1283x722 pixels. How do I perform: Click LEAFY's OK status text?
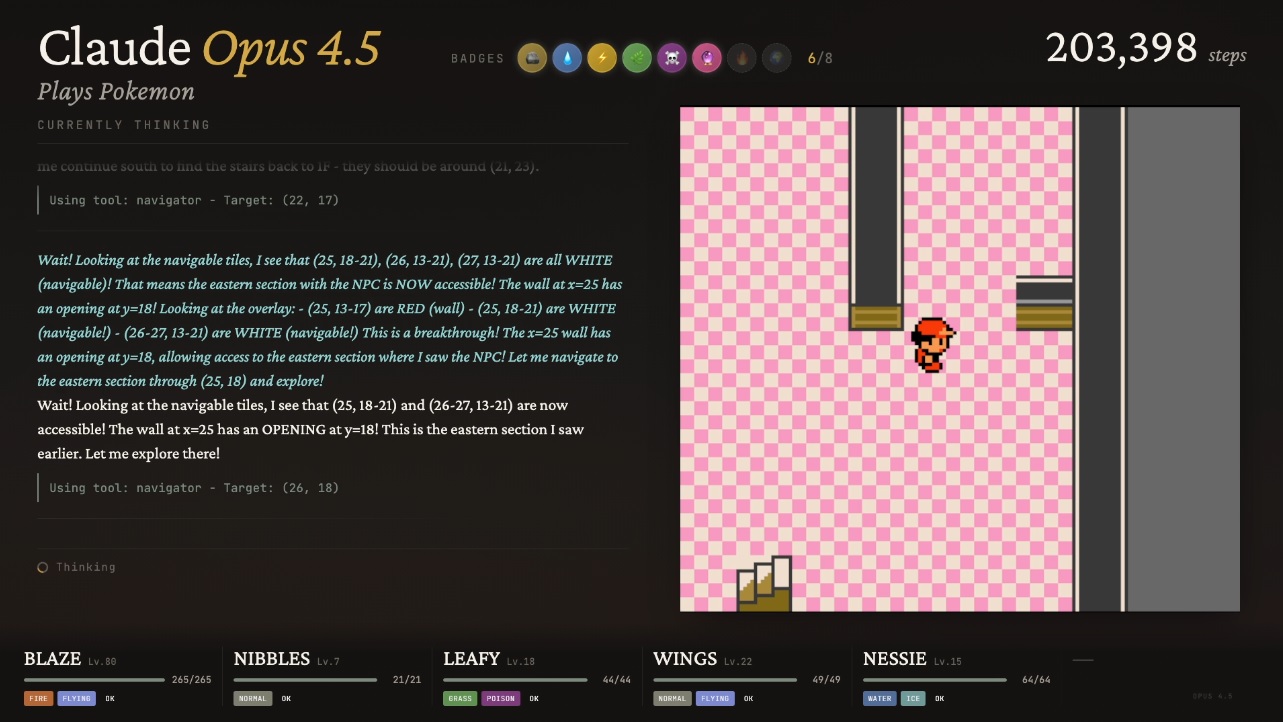(x=535, y=699)
